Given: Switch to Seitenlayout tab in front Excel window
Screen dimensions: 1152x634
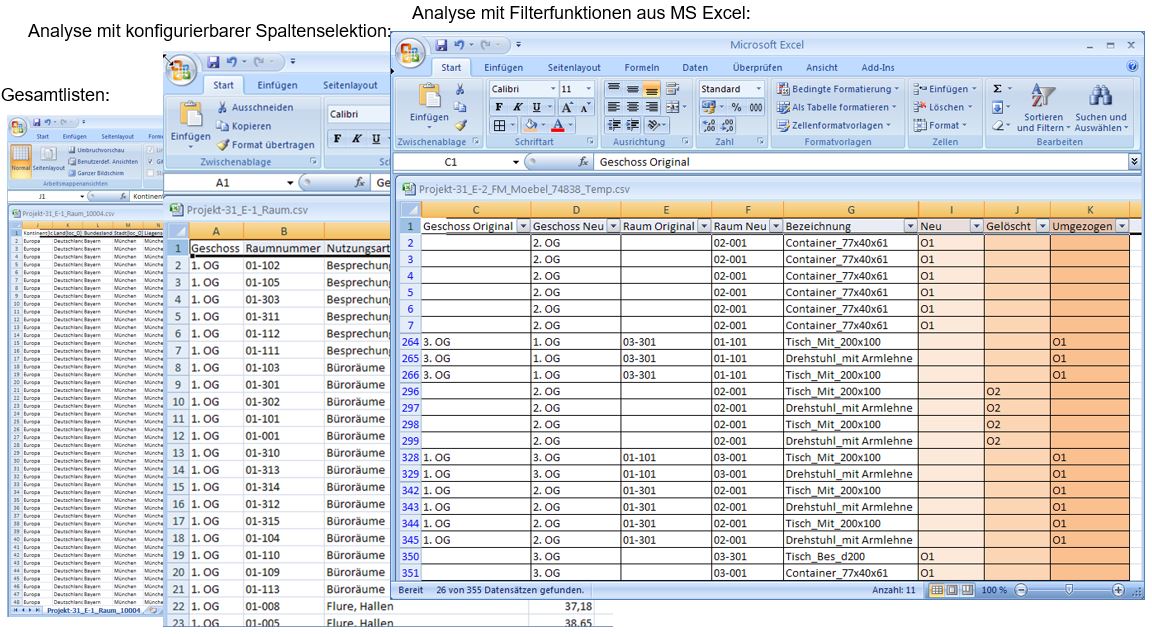Looking at the screenshot, I should pyautogui.click(x=574, y=68).
